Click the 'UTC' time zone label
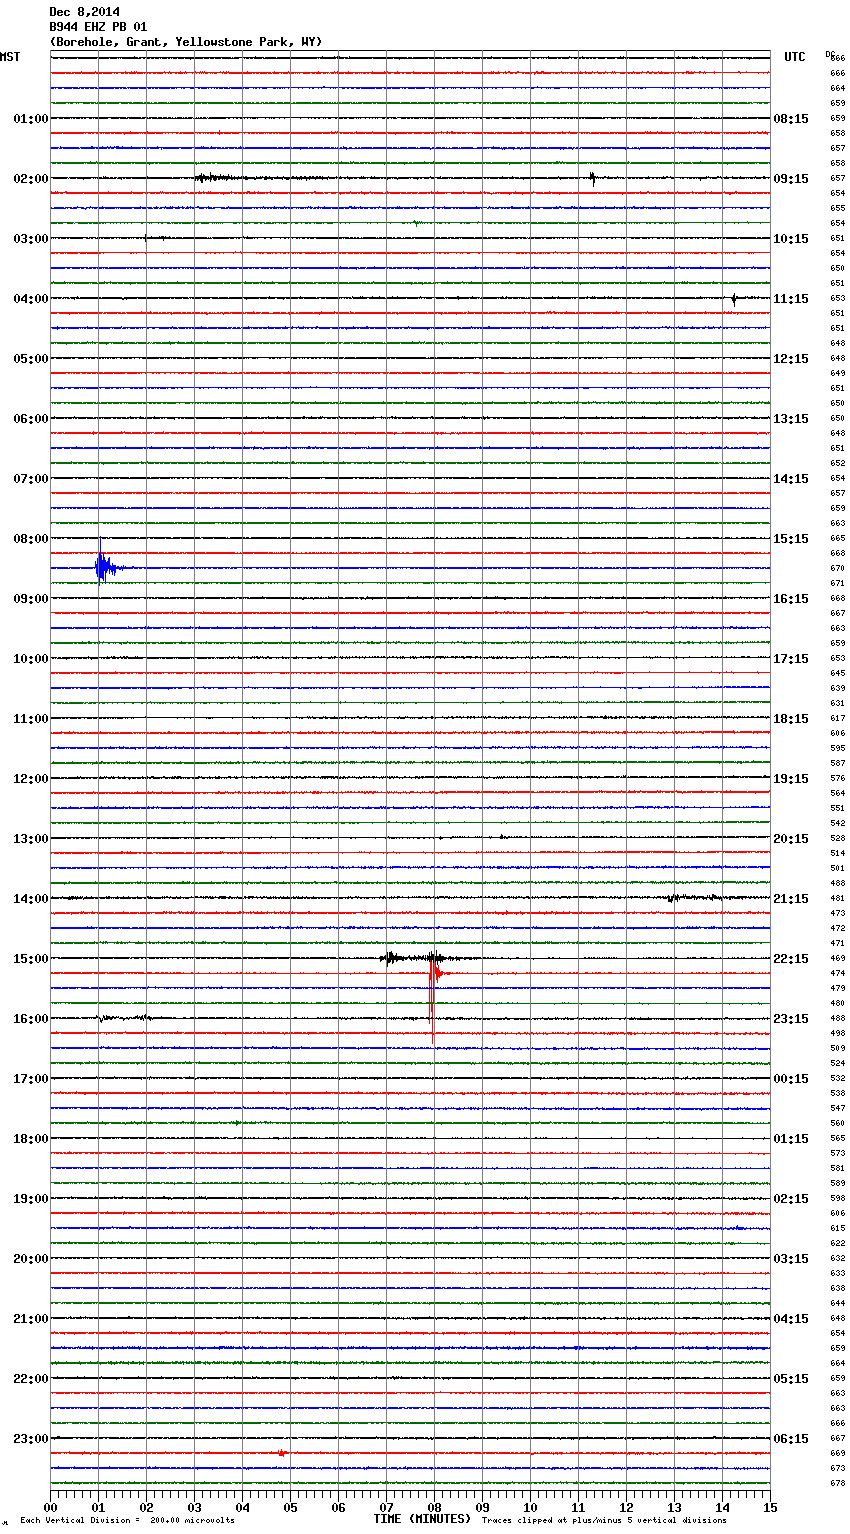Image resolution: width=850 pixels, height=1534 pixels. coord(795,57)
